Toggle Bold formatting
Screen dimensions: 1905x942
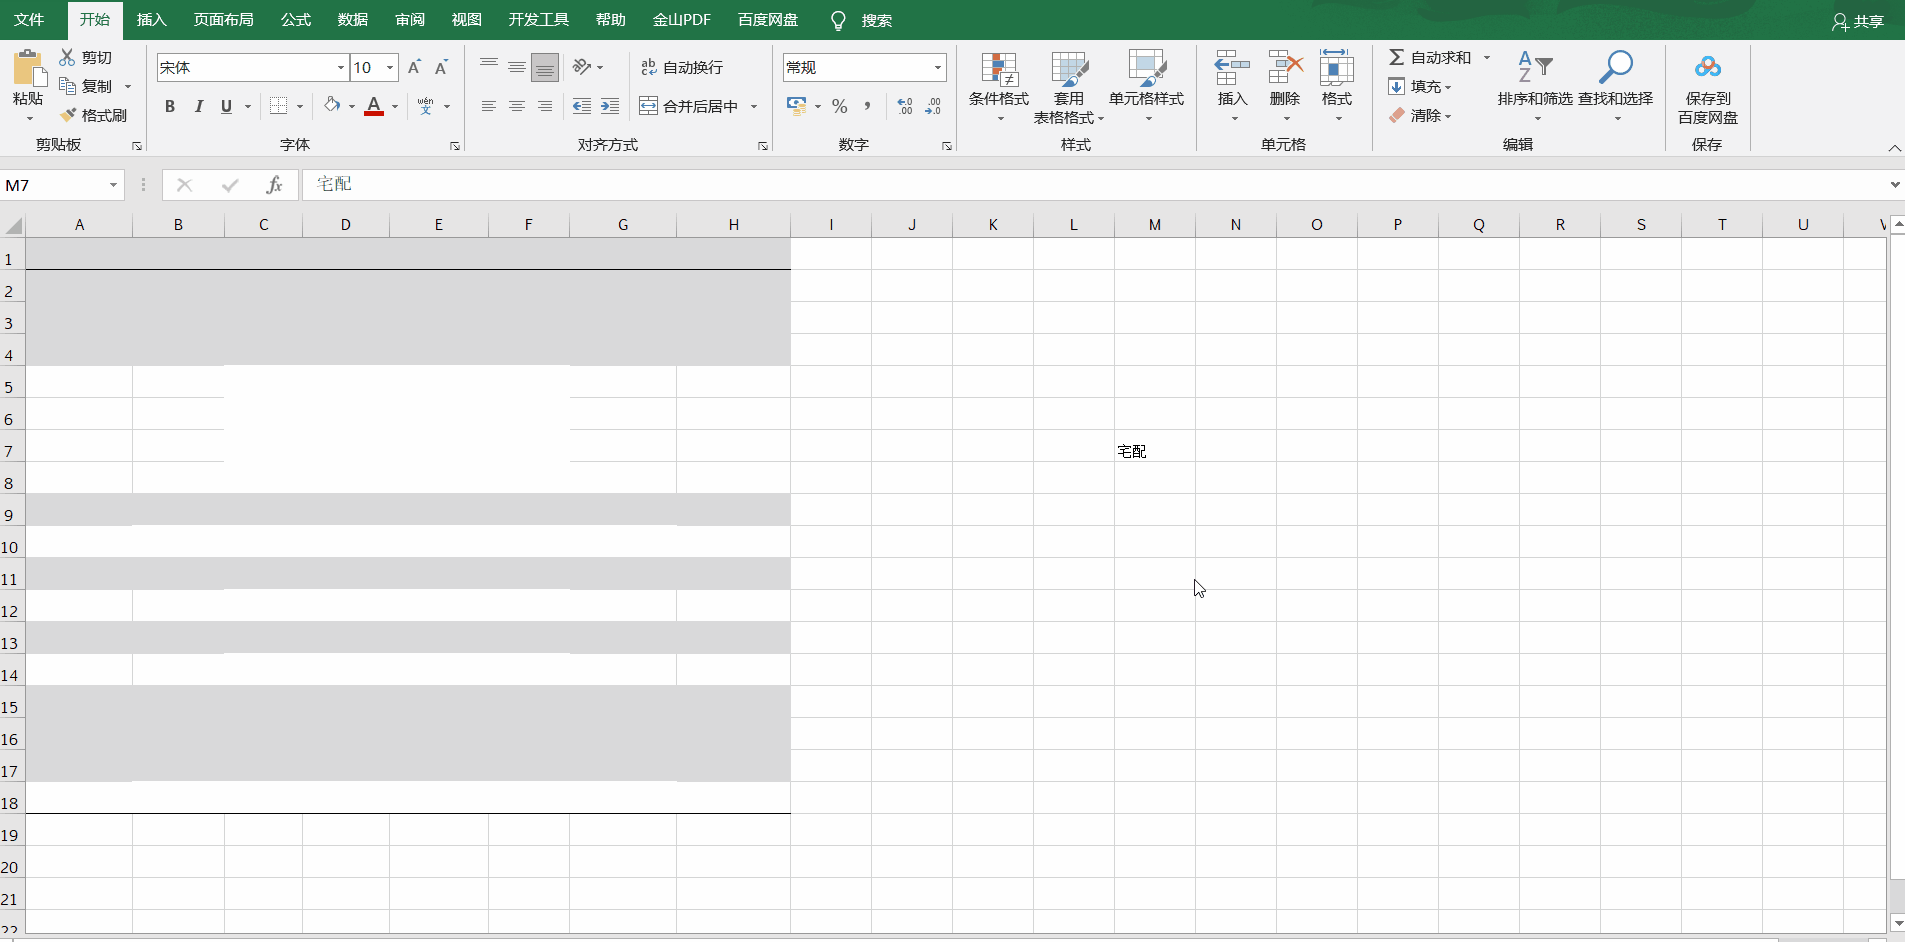click(170, 106)
